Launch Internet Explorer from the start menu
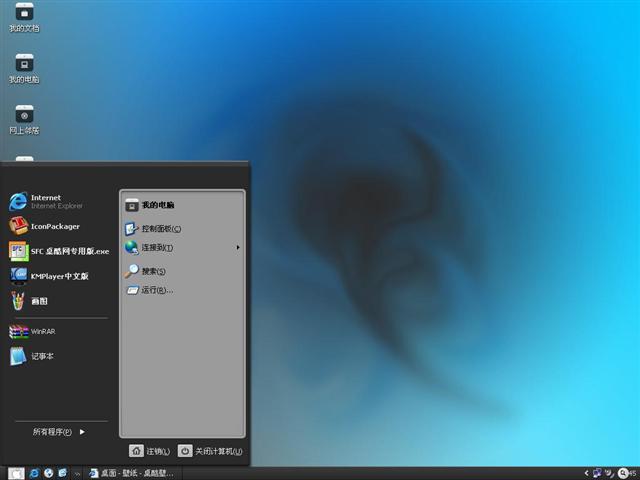Screen dimensions: 640x480 tap(46, 201)
